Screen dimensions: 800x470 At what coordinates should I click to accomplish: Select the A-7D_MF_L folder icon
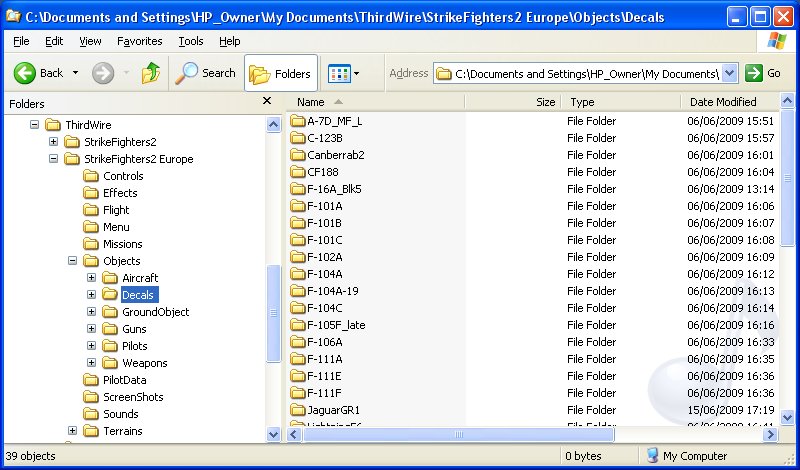[297, 121]
